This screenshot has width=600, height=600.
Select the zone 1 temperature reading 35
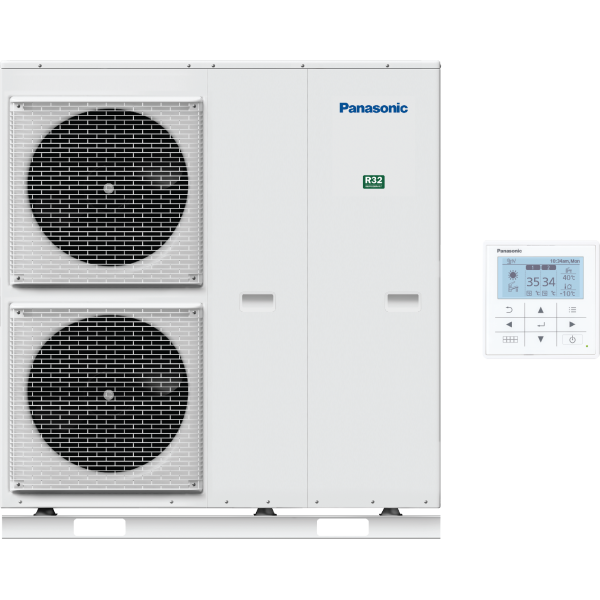click(x=534, y=282)
